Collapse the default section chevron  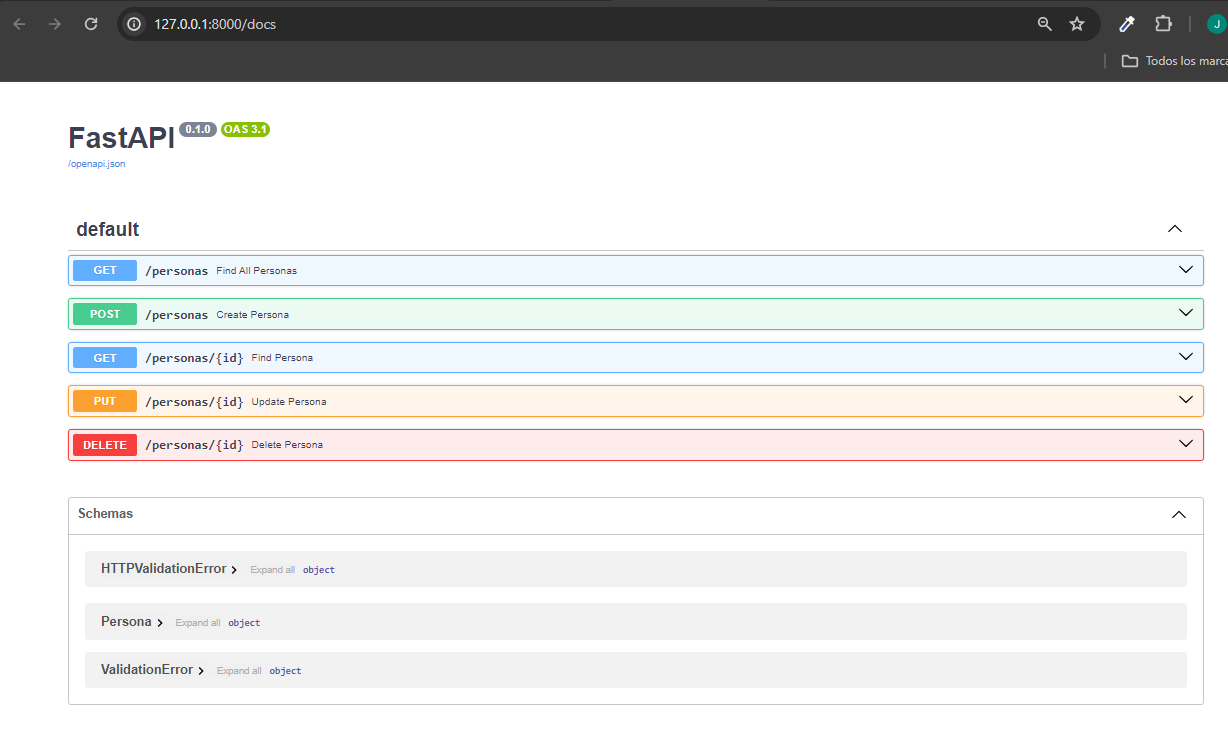tap(1175, 229)
